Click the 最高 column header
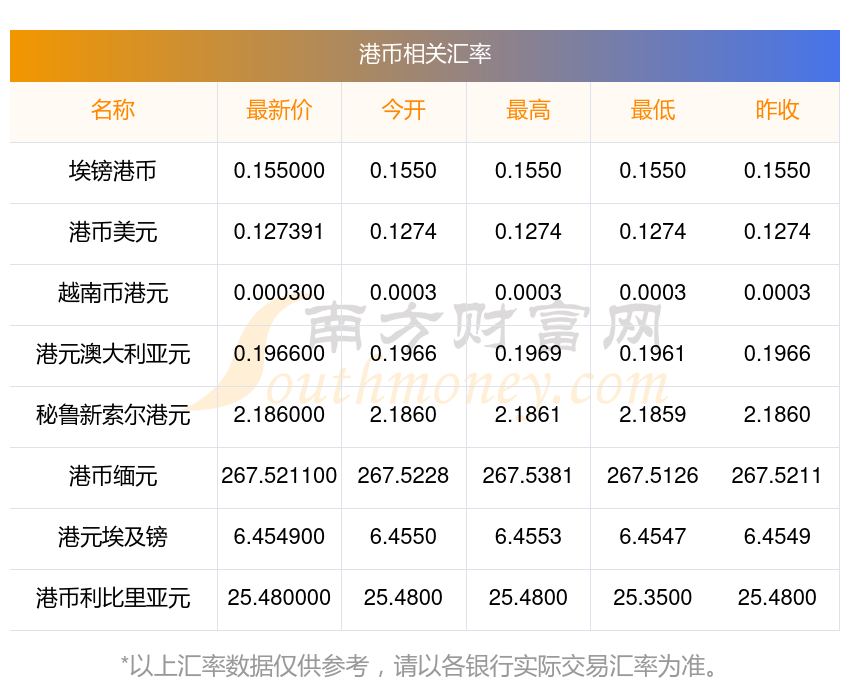The image size is (850, 698). [x=528, y=110]
